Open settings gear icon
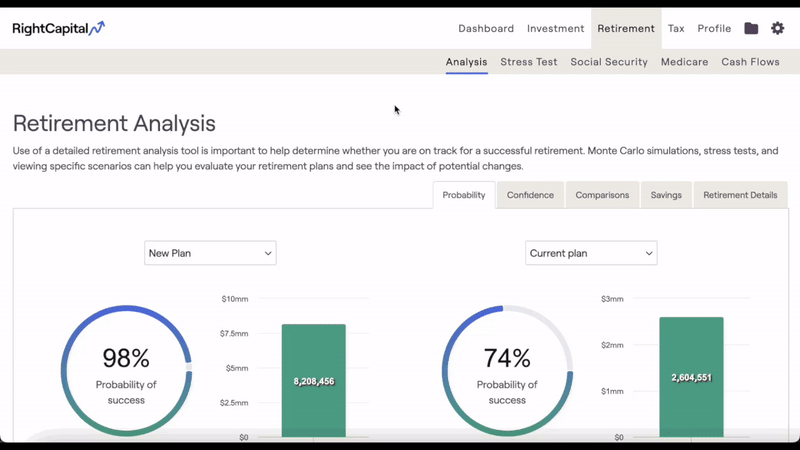Image resolution: width=800 pixels, height=450 pixels. 778,29
